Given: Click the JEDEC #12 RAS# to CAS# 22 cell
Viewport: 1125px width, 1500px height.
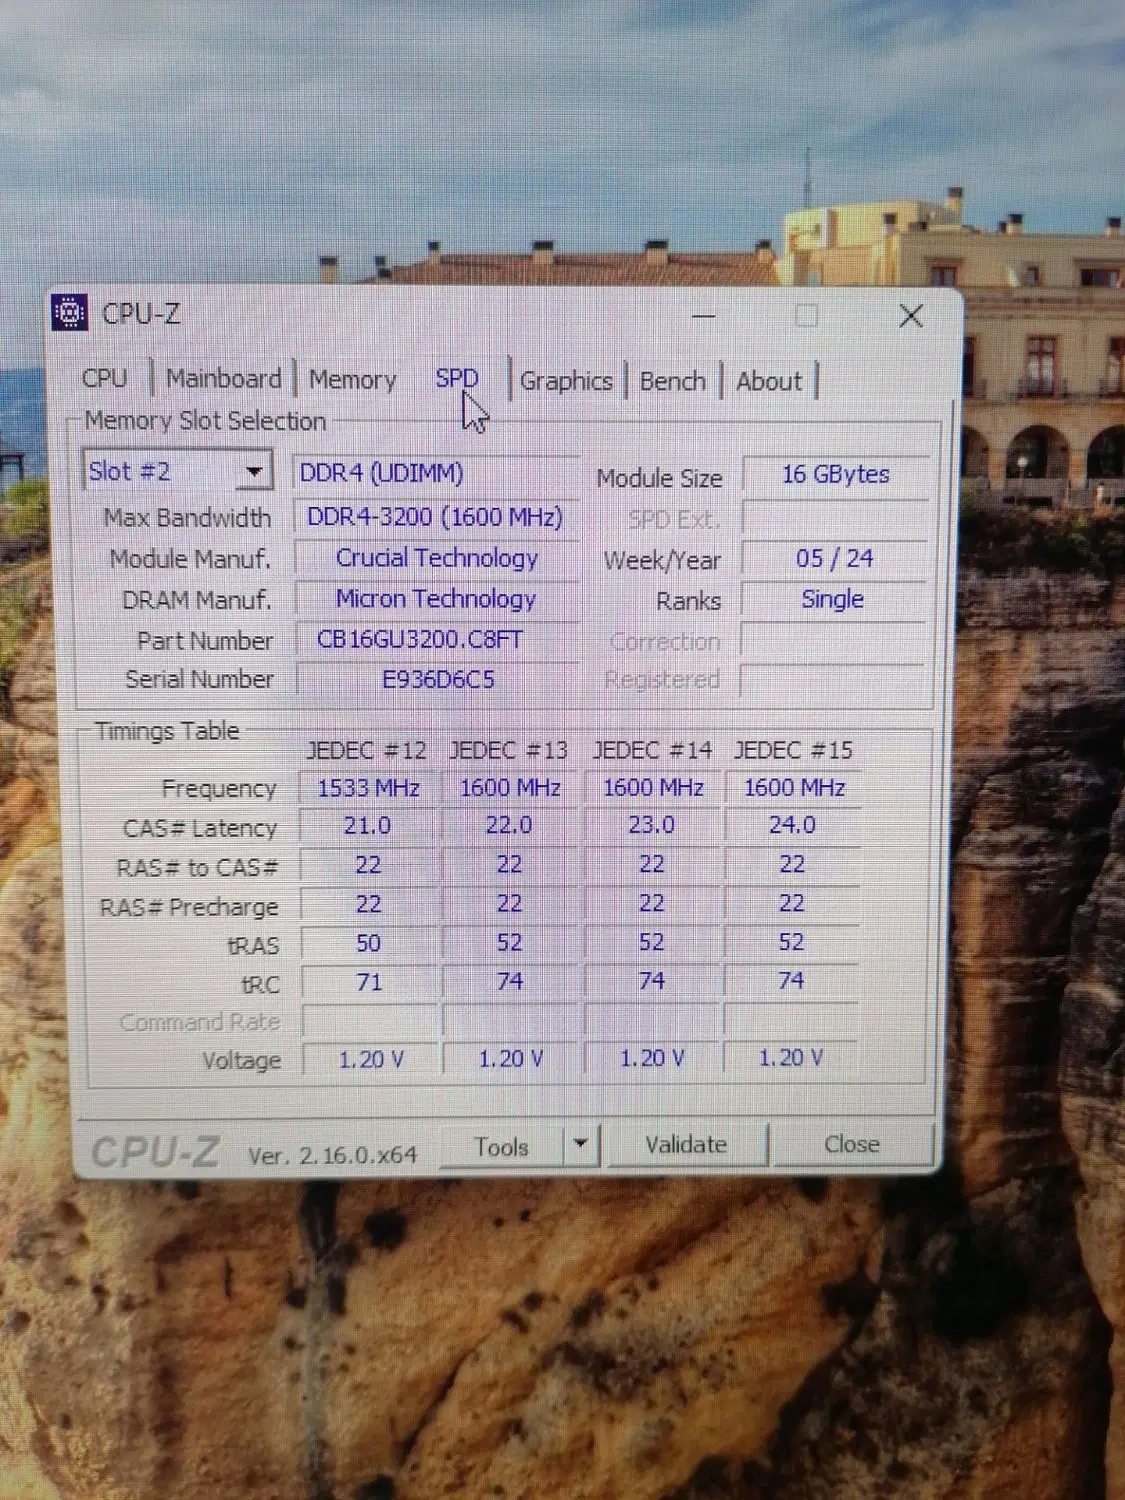Looking at the screenshot, I should (368, 865).
